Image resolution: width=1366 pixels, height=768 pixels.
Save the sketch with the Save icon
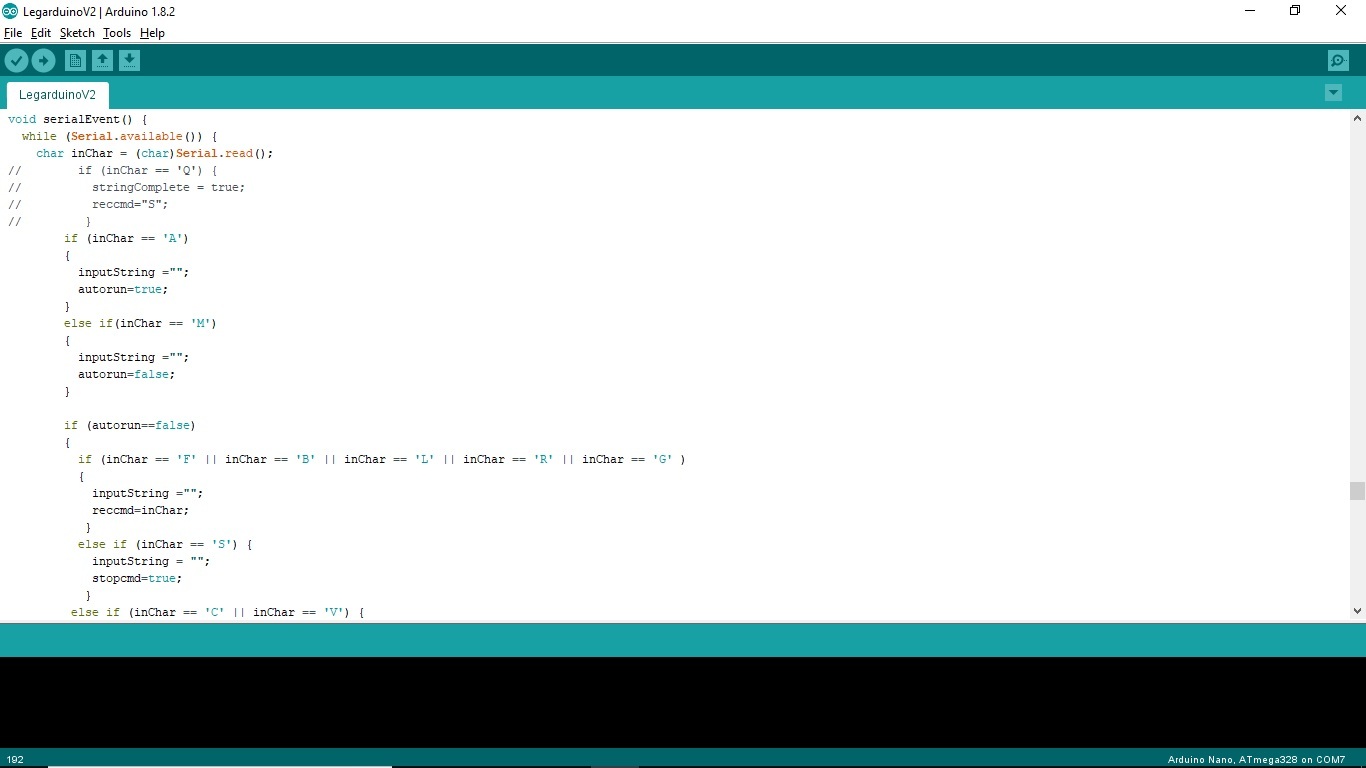pos(130,60)
